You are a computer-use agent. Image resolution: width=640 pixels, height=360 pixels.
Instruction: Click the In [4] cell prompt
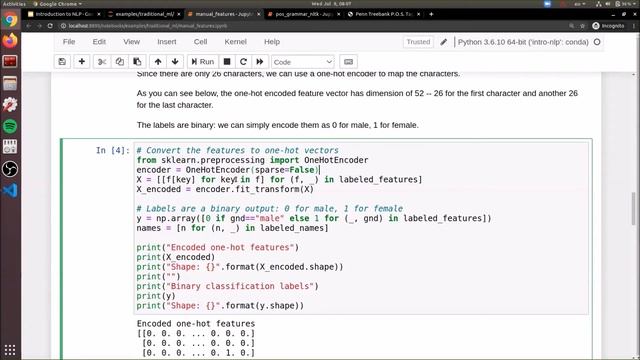tap(113, 150)
